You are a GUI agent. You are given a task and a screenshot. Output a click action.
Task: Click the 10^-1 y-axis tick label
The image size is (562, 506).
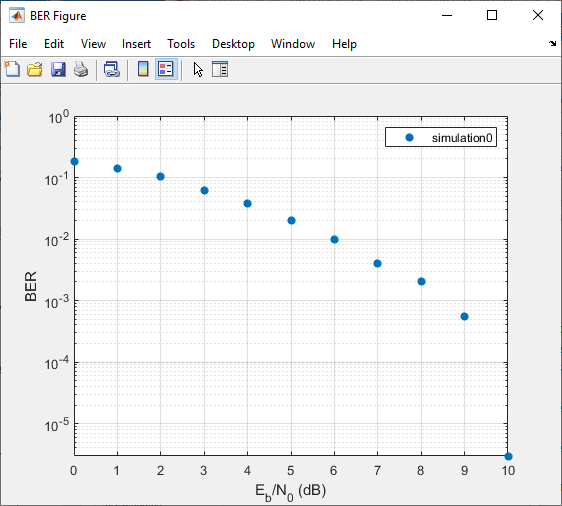[x=57, y=178]
